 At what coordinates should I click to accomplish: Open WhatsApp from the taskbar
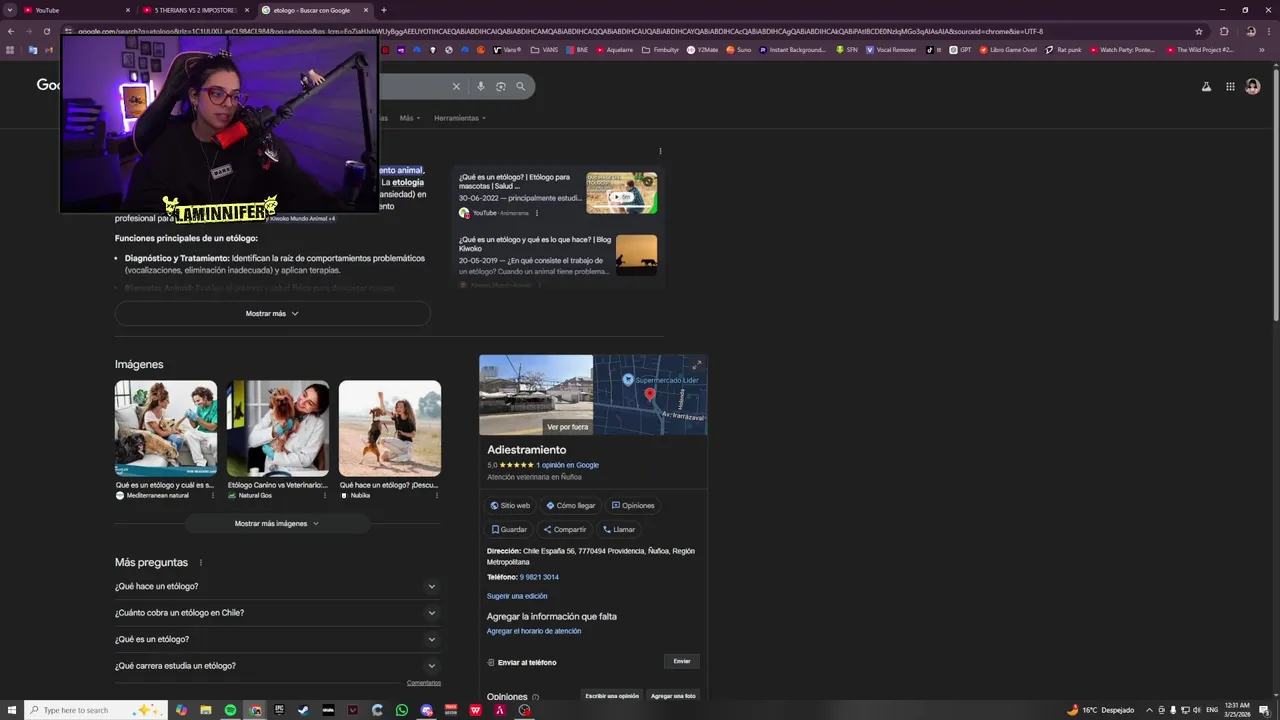402,710
